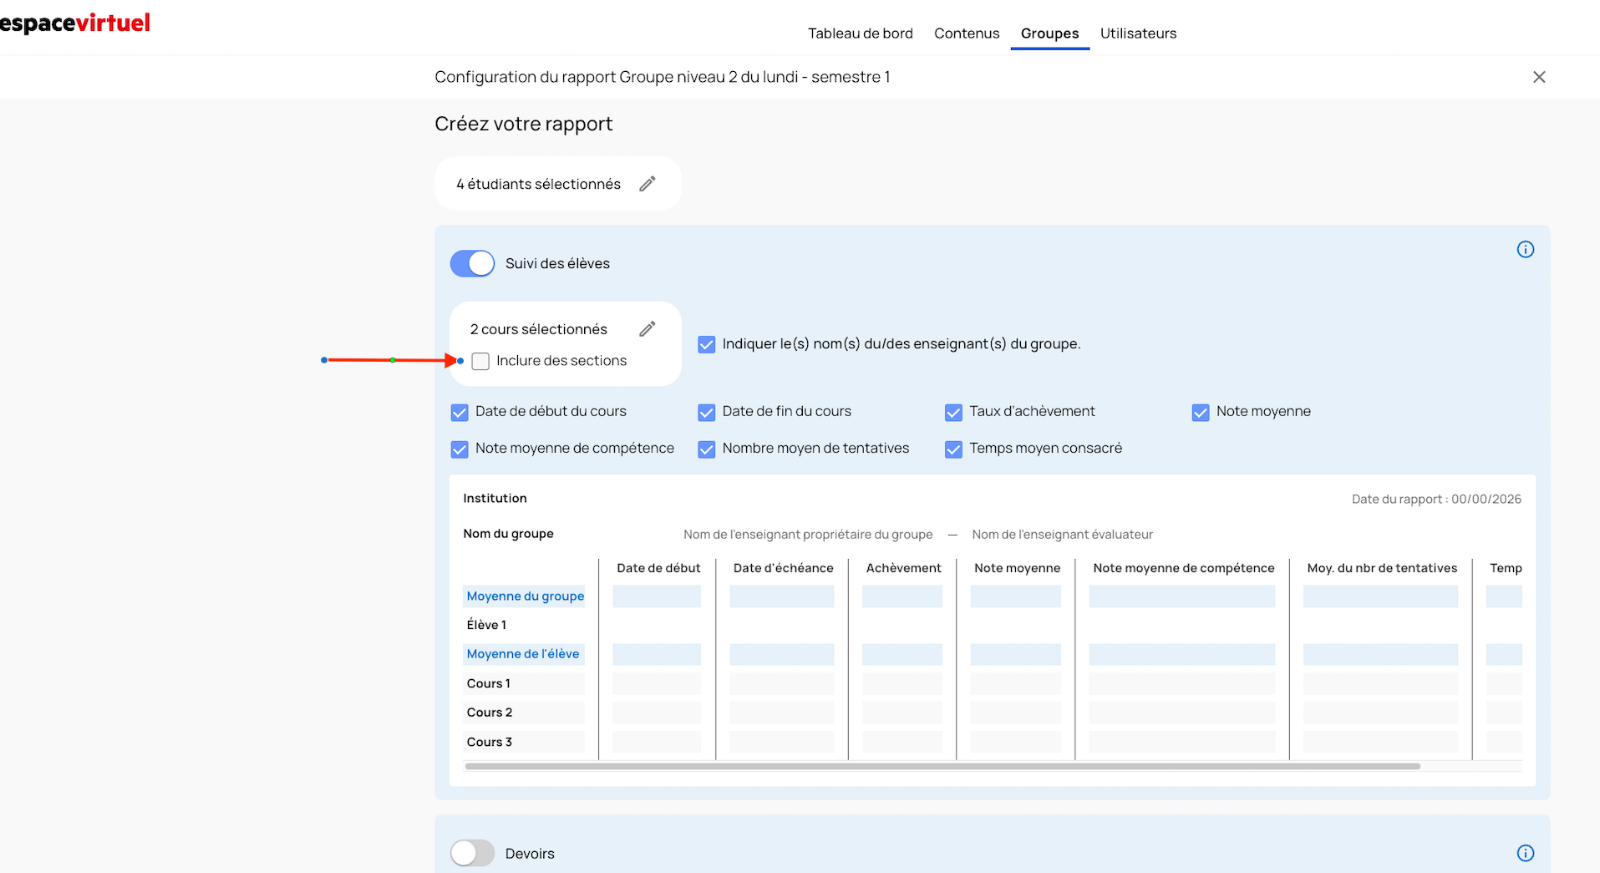
Task: Uncheck Date de début du cours
Action: [460, 412]
